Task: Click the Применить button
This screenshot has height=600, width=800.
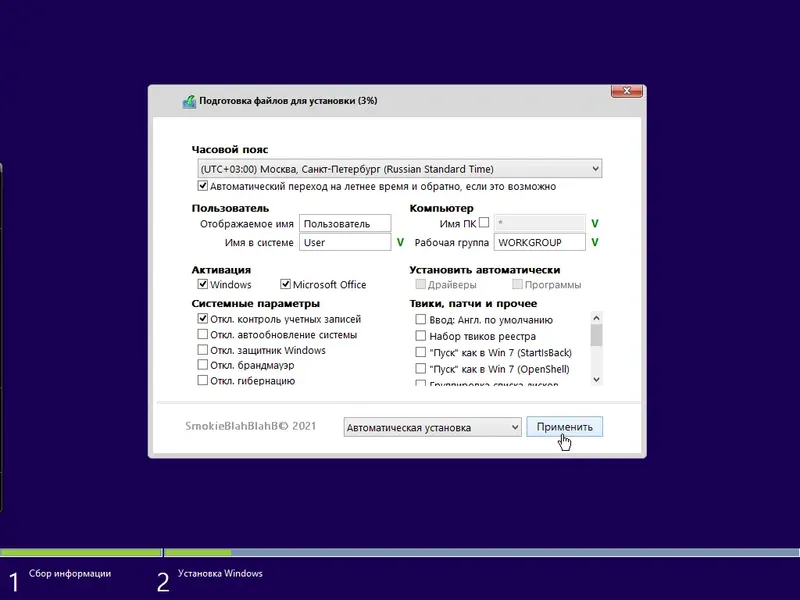Action: 564,426
